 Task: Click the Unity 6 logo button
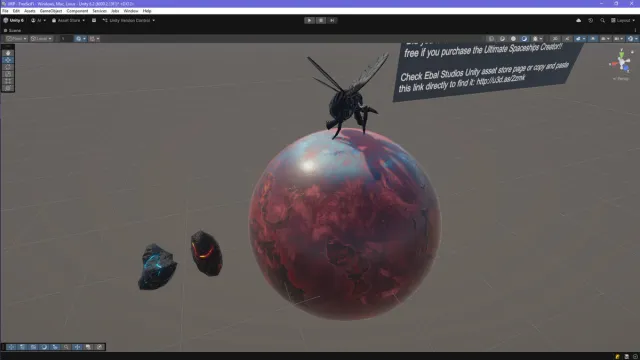click(x=13, y=20)
